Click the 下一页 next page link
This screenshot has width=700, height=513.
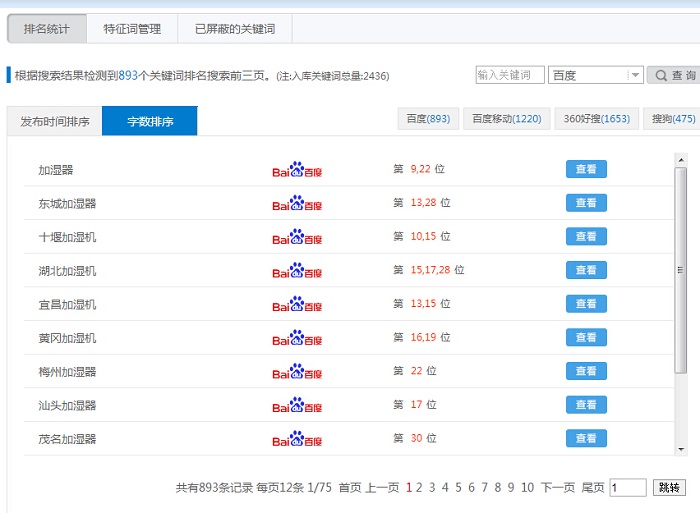558,487
